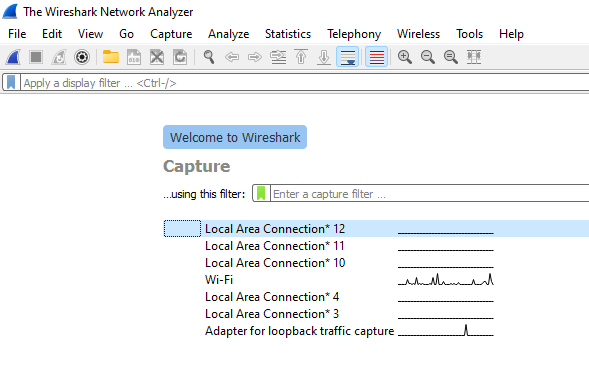This screenshot has height=388, width=589.
Task: Zoom in the main window text
Action: (x=405, y=57)
